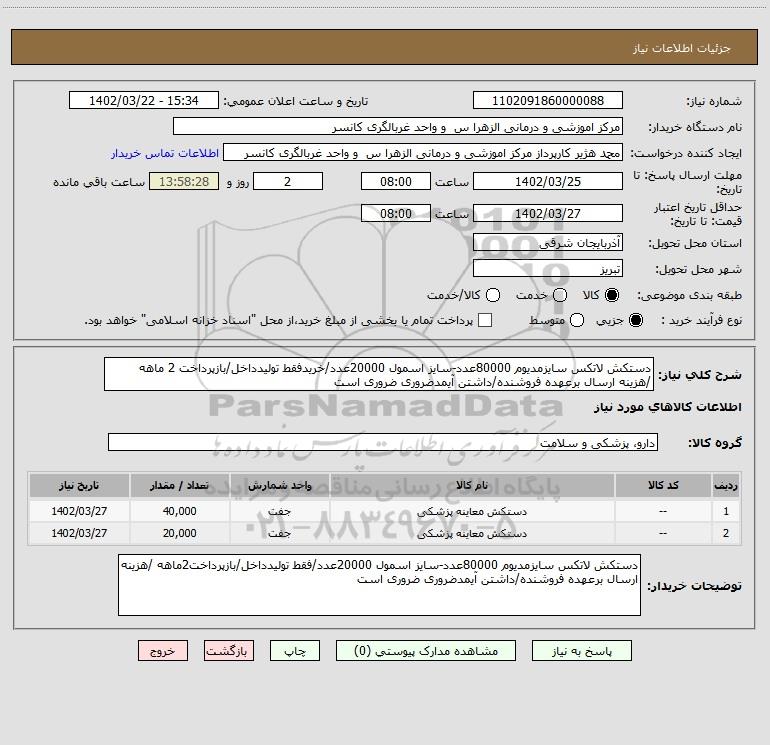Toggle the اسناد خزانه اسلامی payment checkbox
The height and width of the screenshot is (745, 770).
pos(485,320)
